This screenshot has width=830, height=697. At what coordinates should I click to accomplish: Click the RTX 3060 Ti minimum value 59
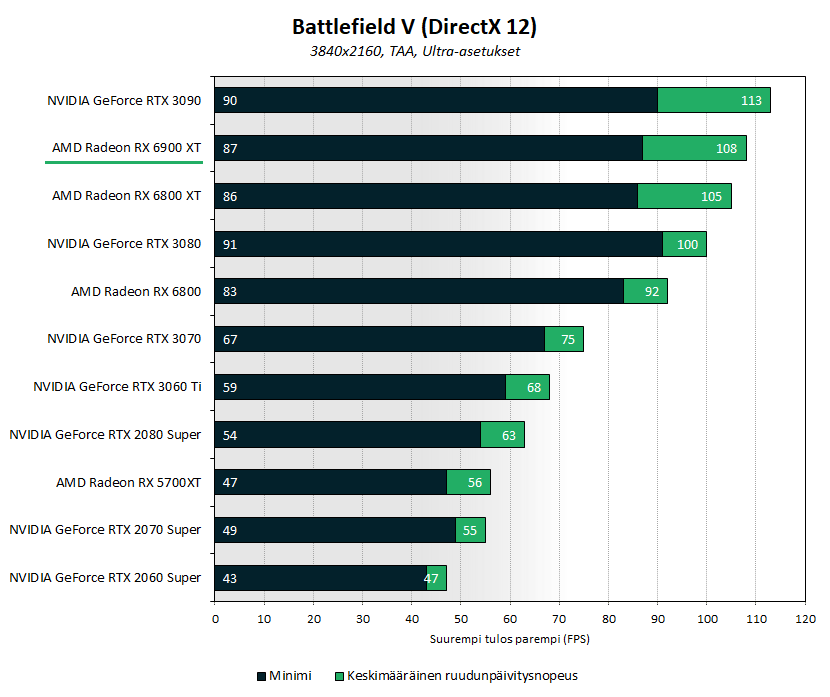click(230, 388)
